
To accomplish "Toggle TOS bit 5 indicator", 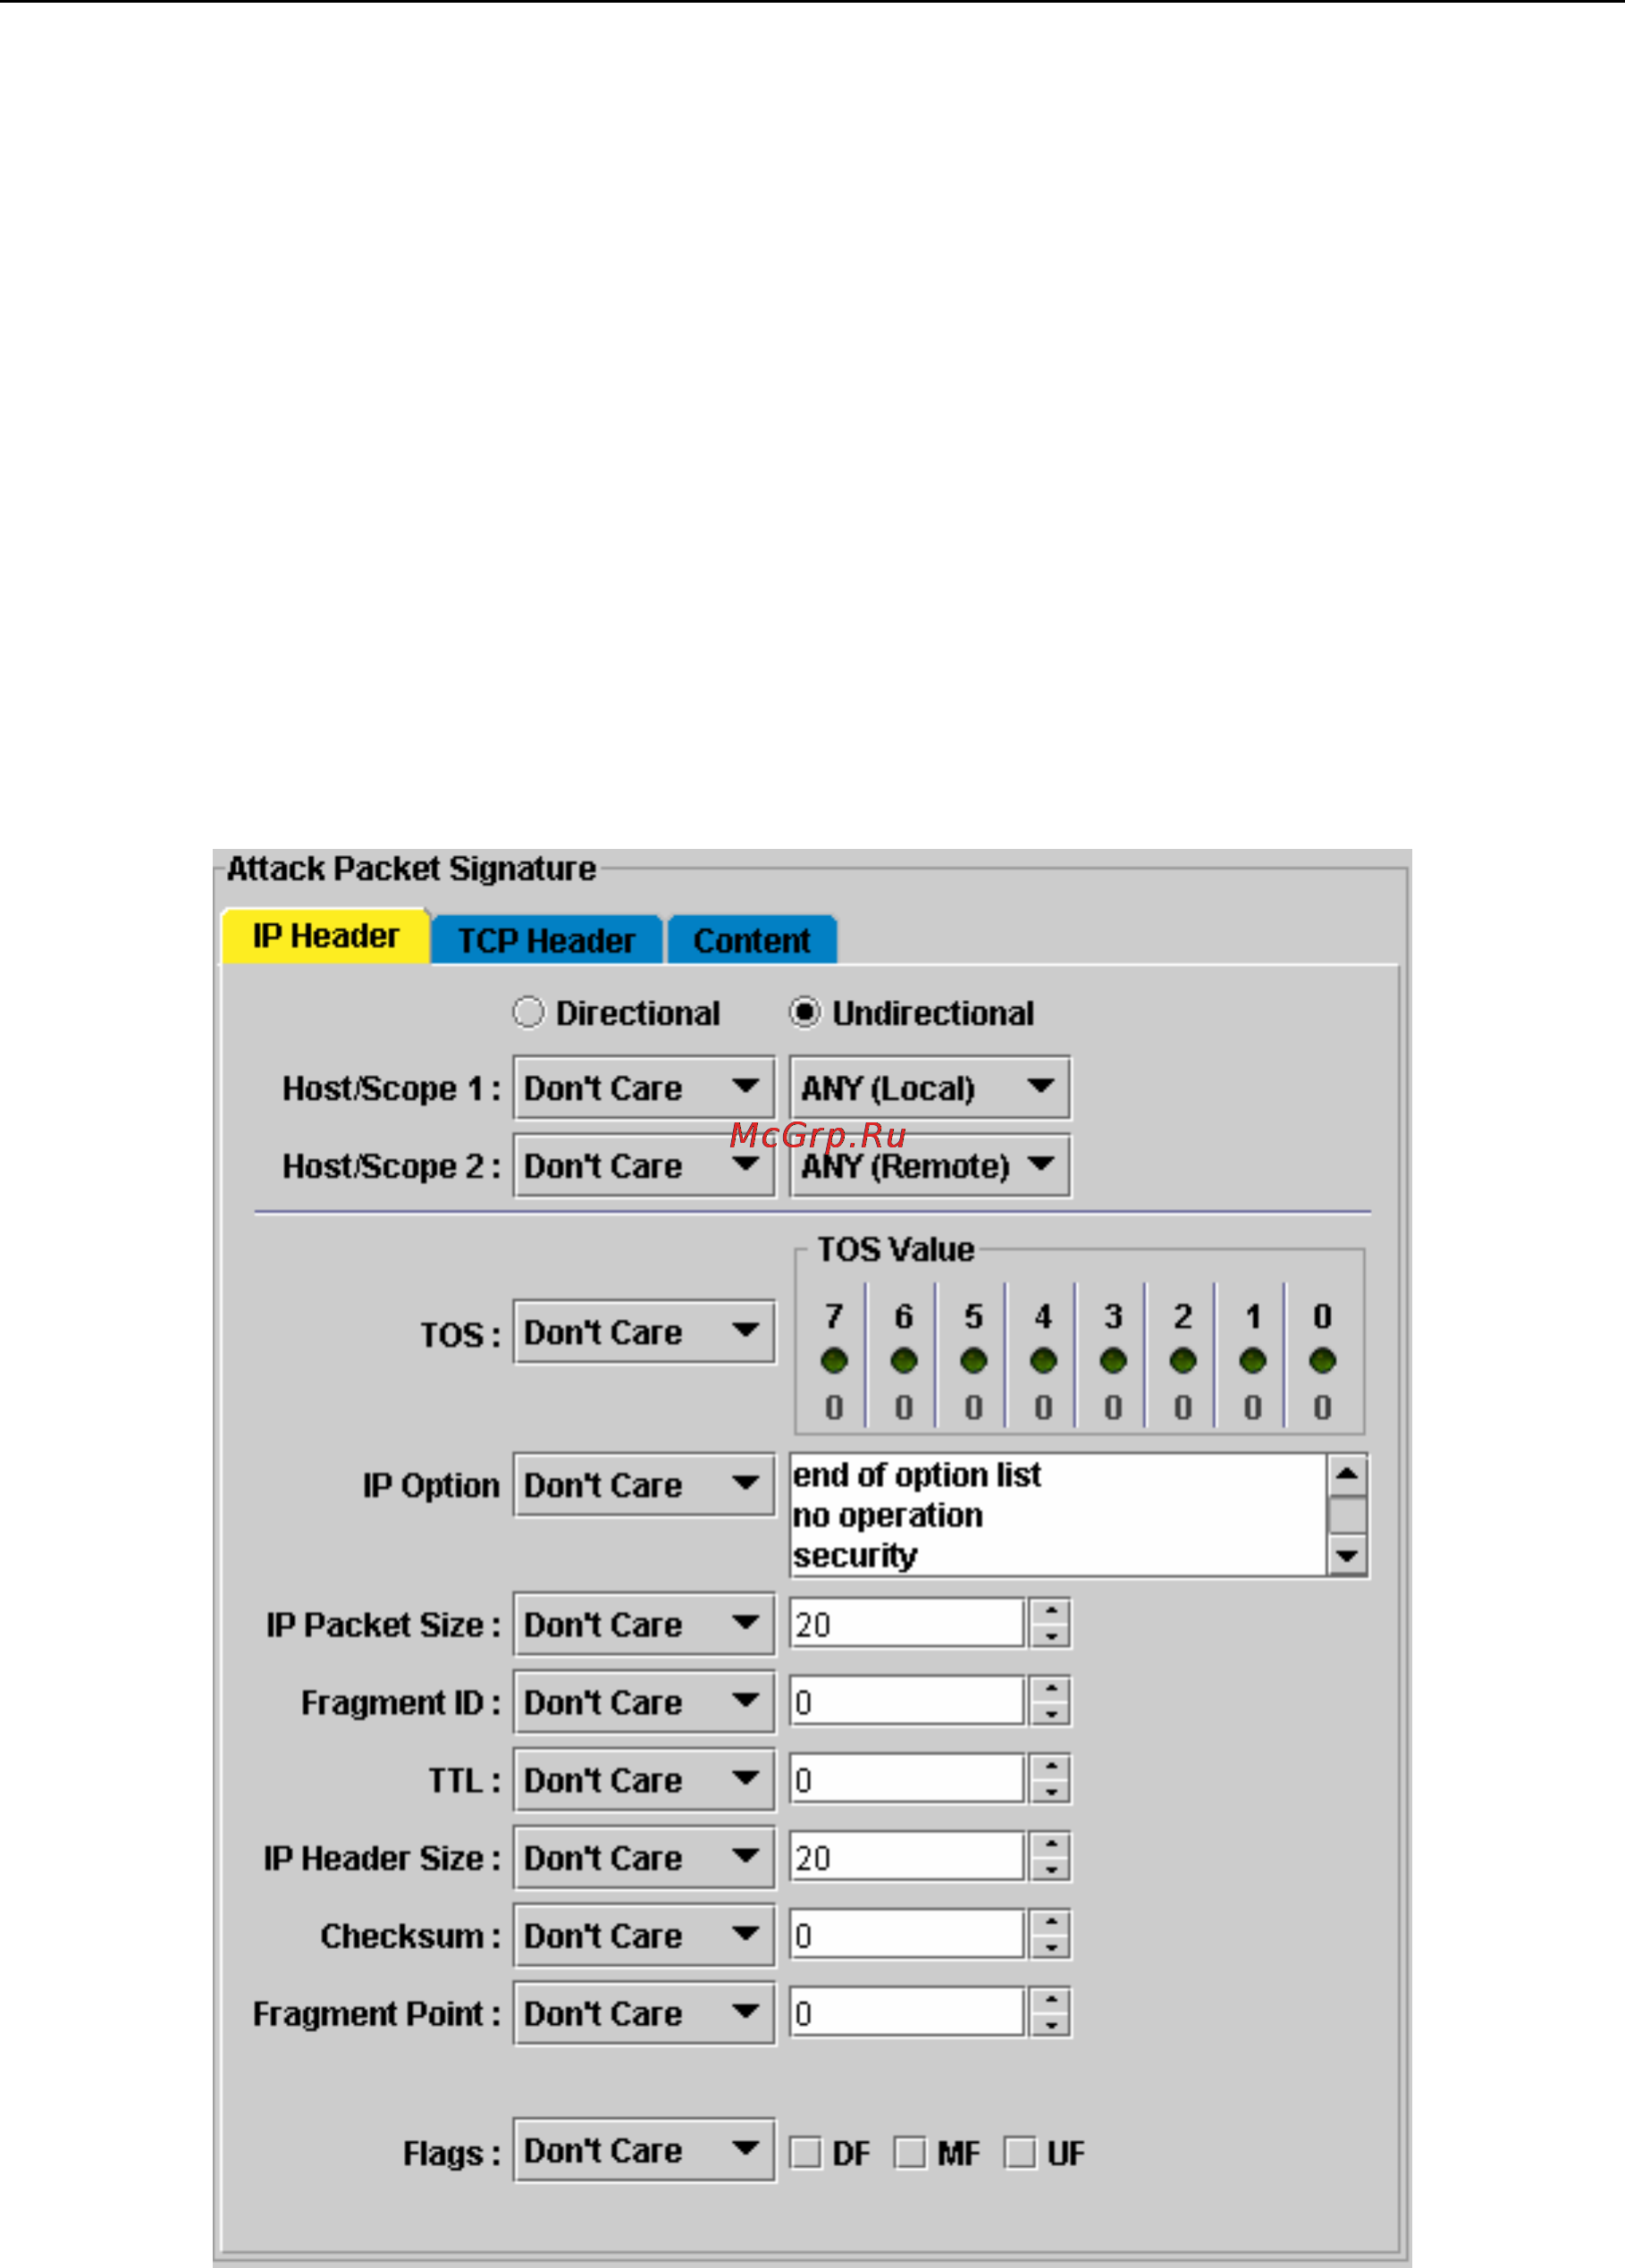I will [974, 1361].
